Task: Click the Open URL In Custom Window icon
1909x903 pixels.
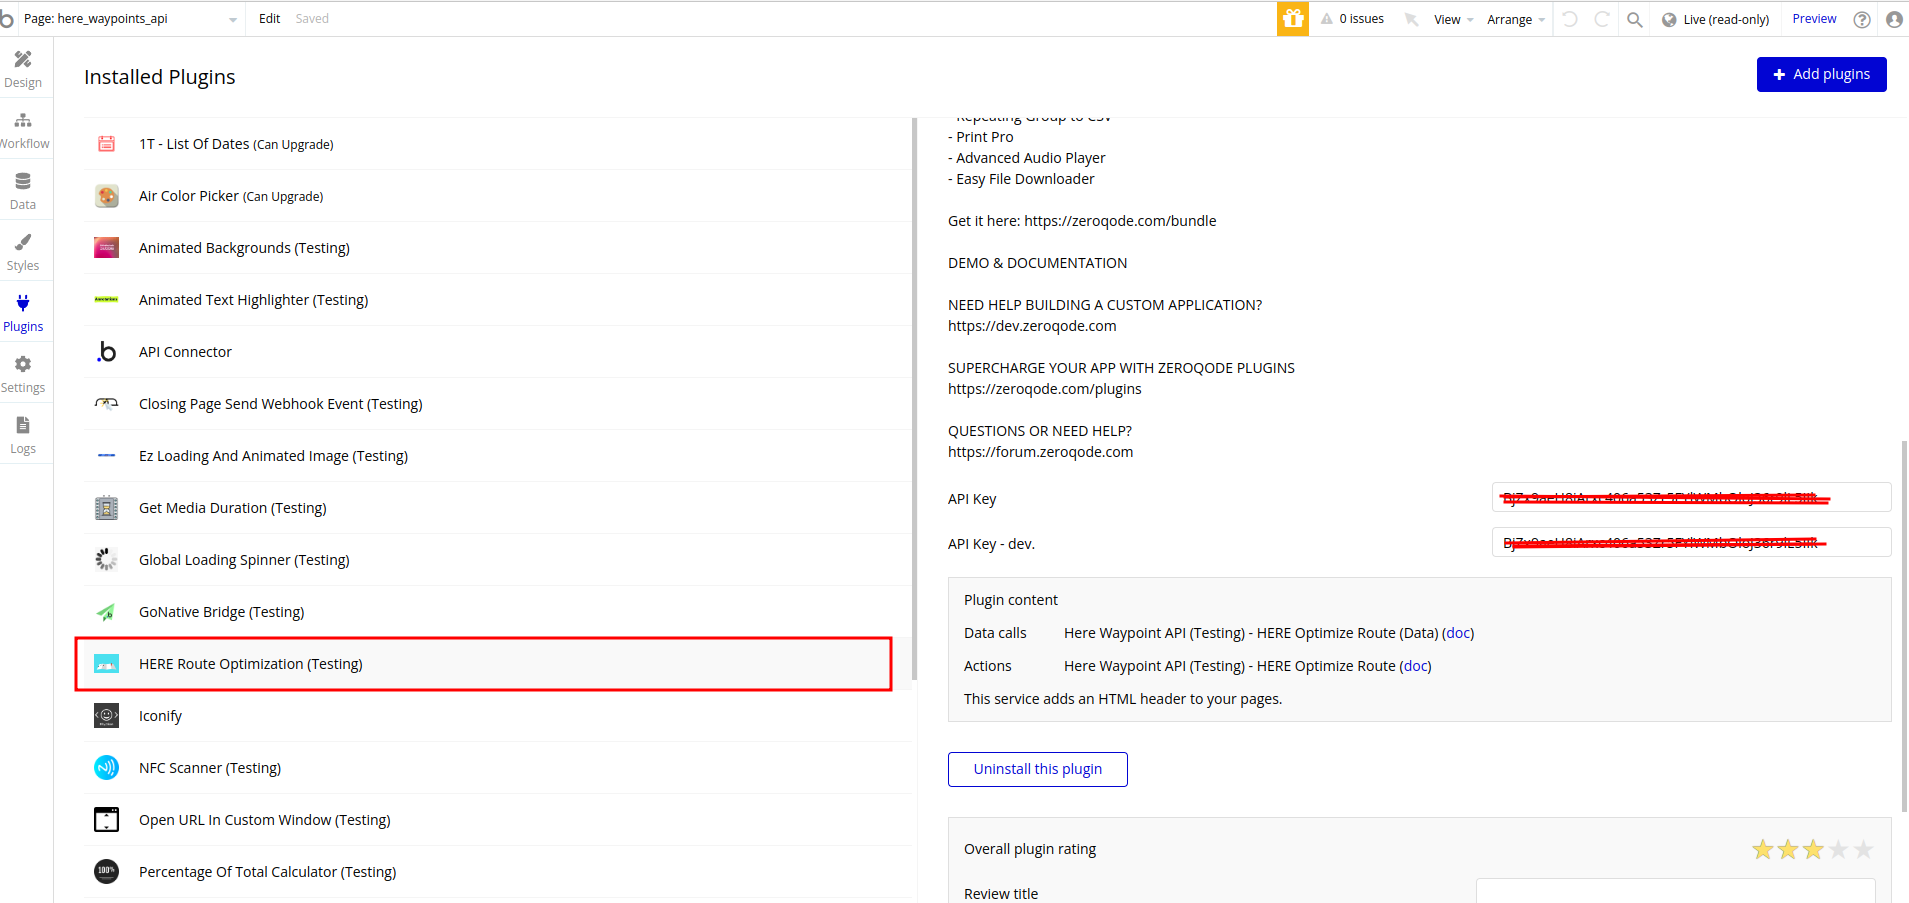Action: coord(106,820)
